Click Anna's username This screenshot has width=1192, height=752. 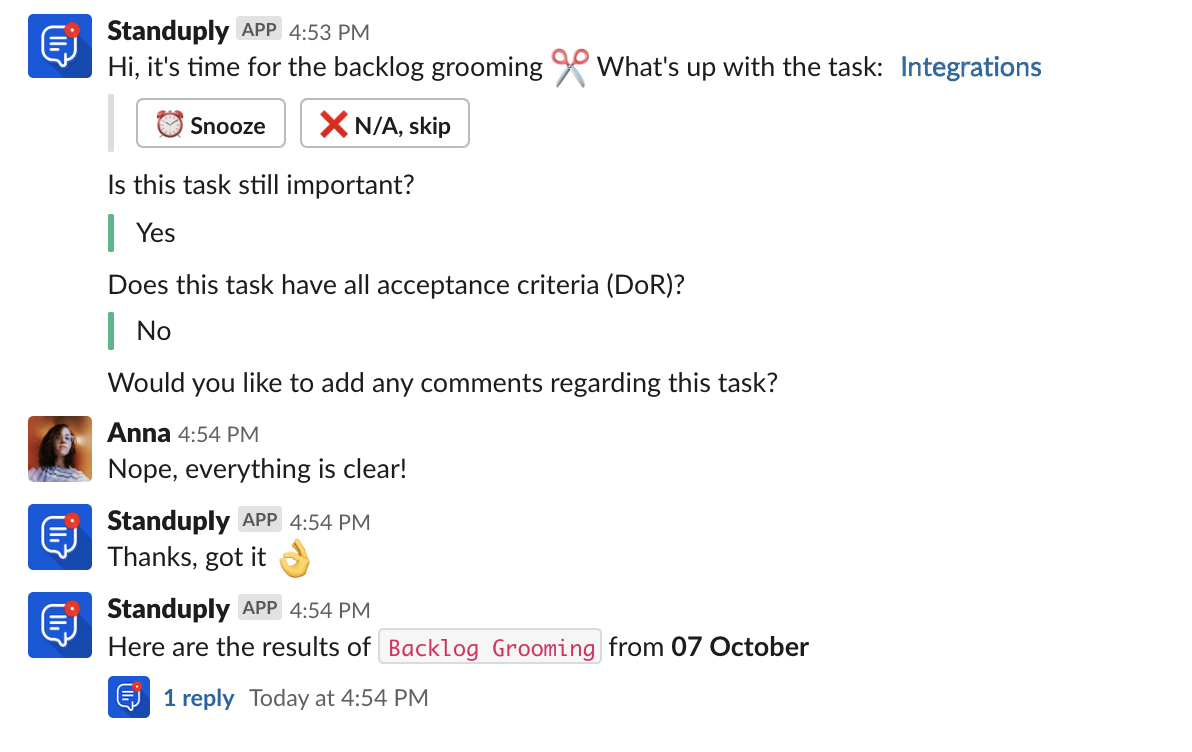(138, 433)
